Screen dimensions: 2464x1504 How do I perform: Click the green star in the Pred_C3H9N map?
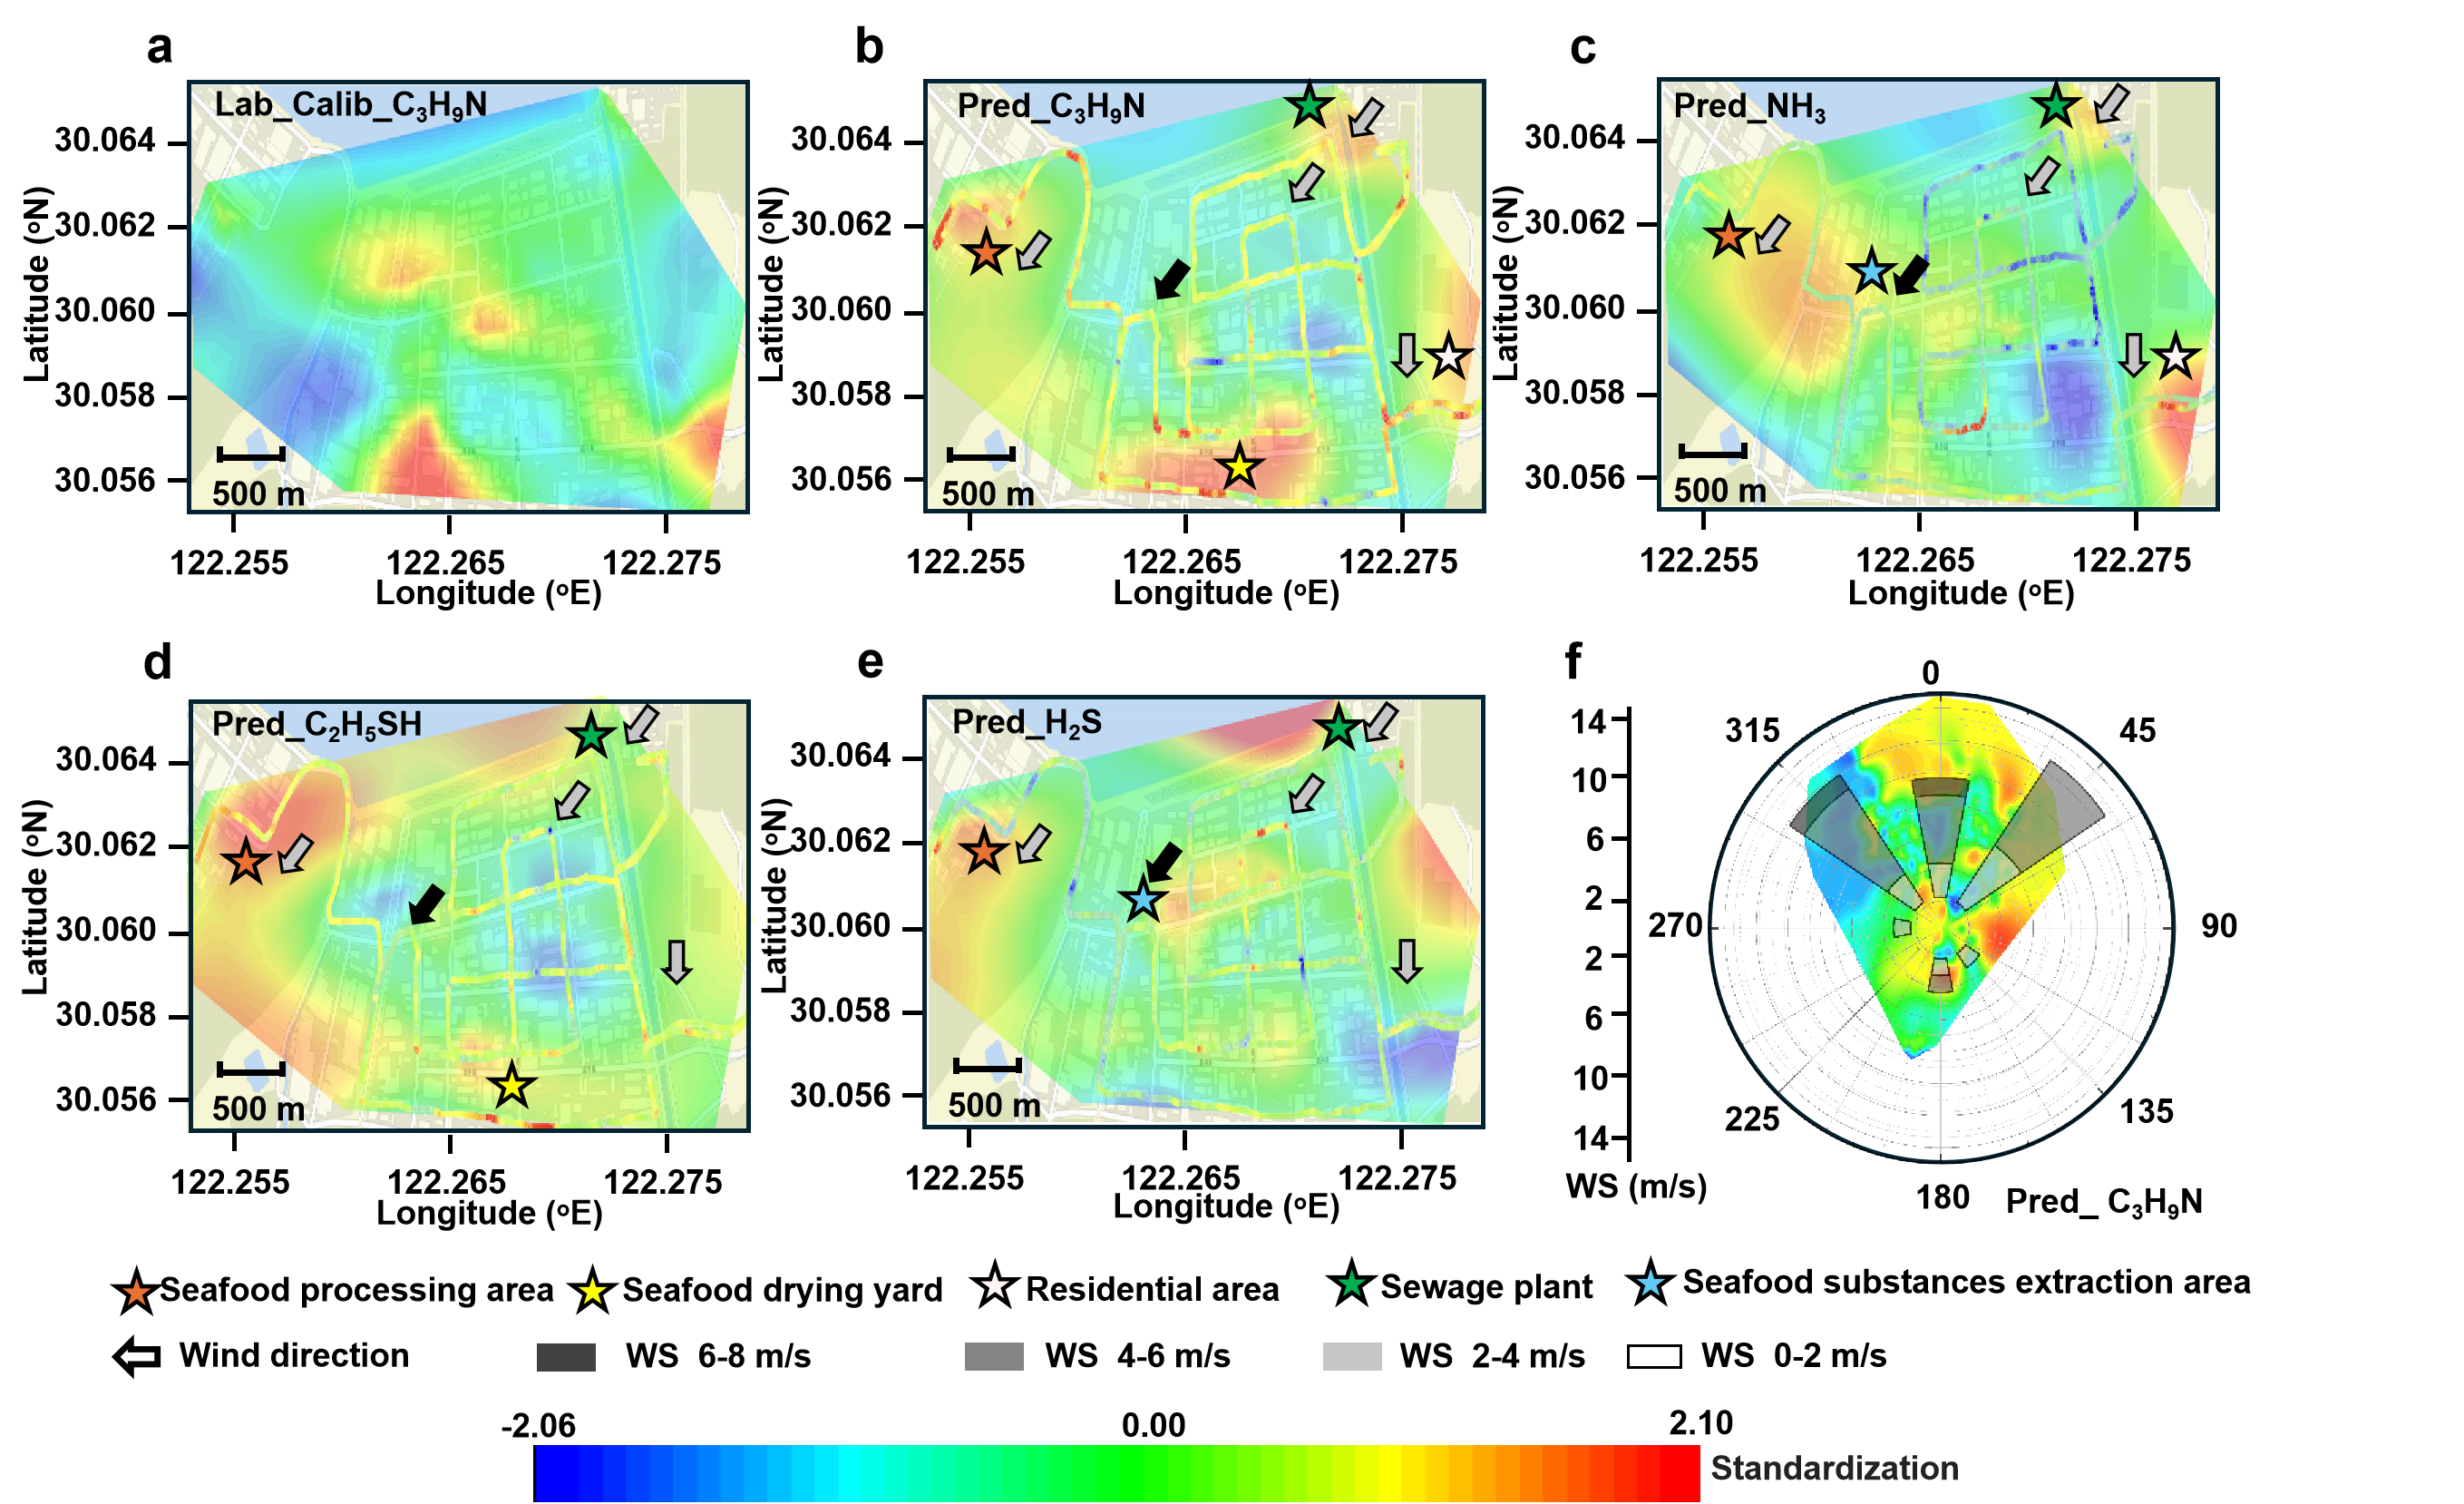pyautogui.click(x=1309, y=104)
